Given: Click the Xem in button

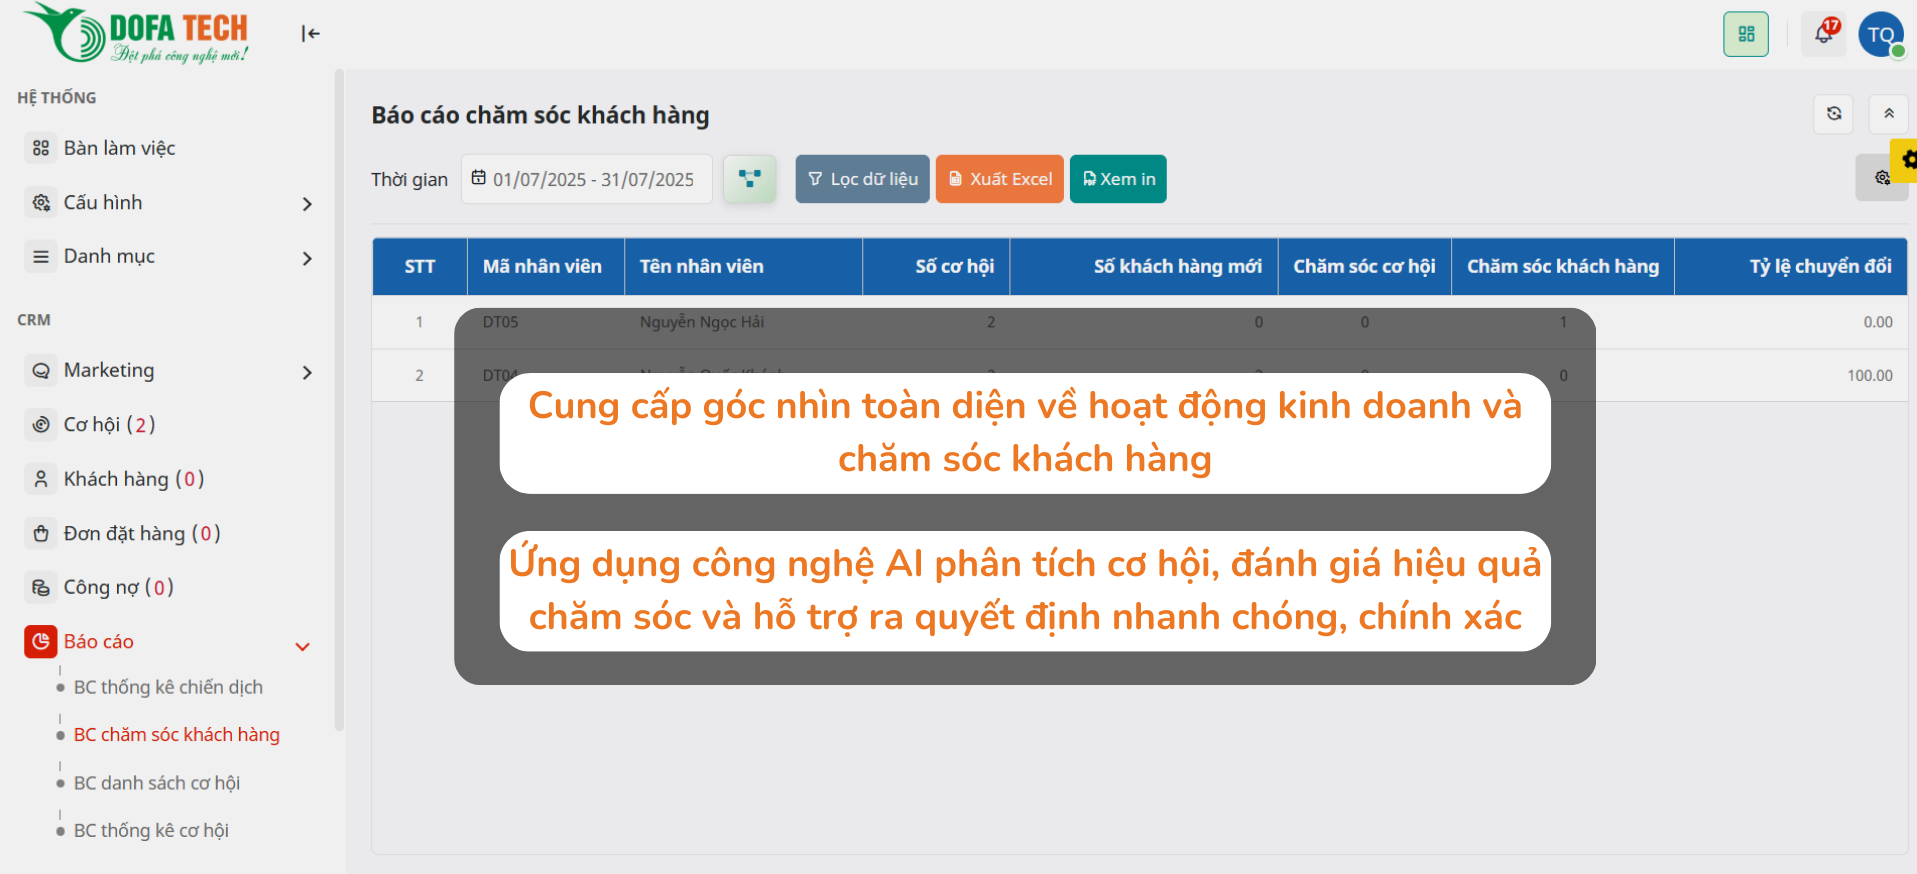Looking at the screenshot, I should [x=1118, y=179].
